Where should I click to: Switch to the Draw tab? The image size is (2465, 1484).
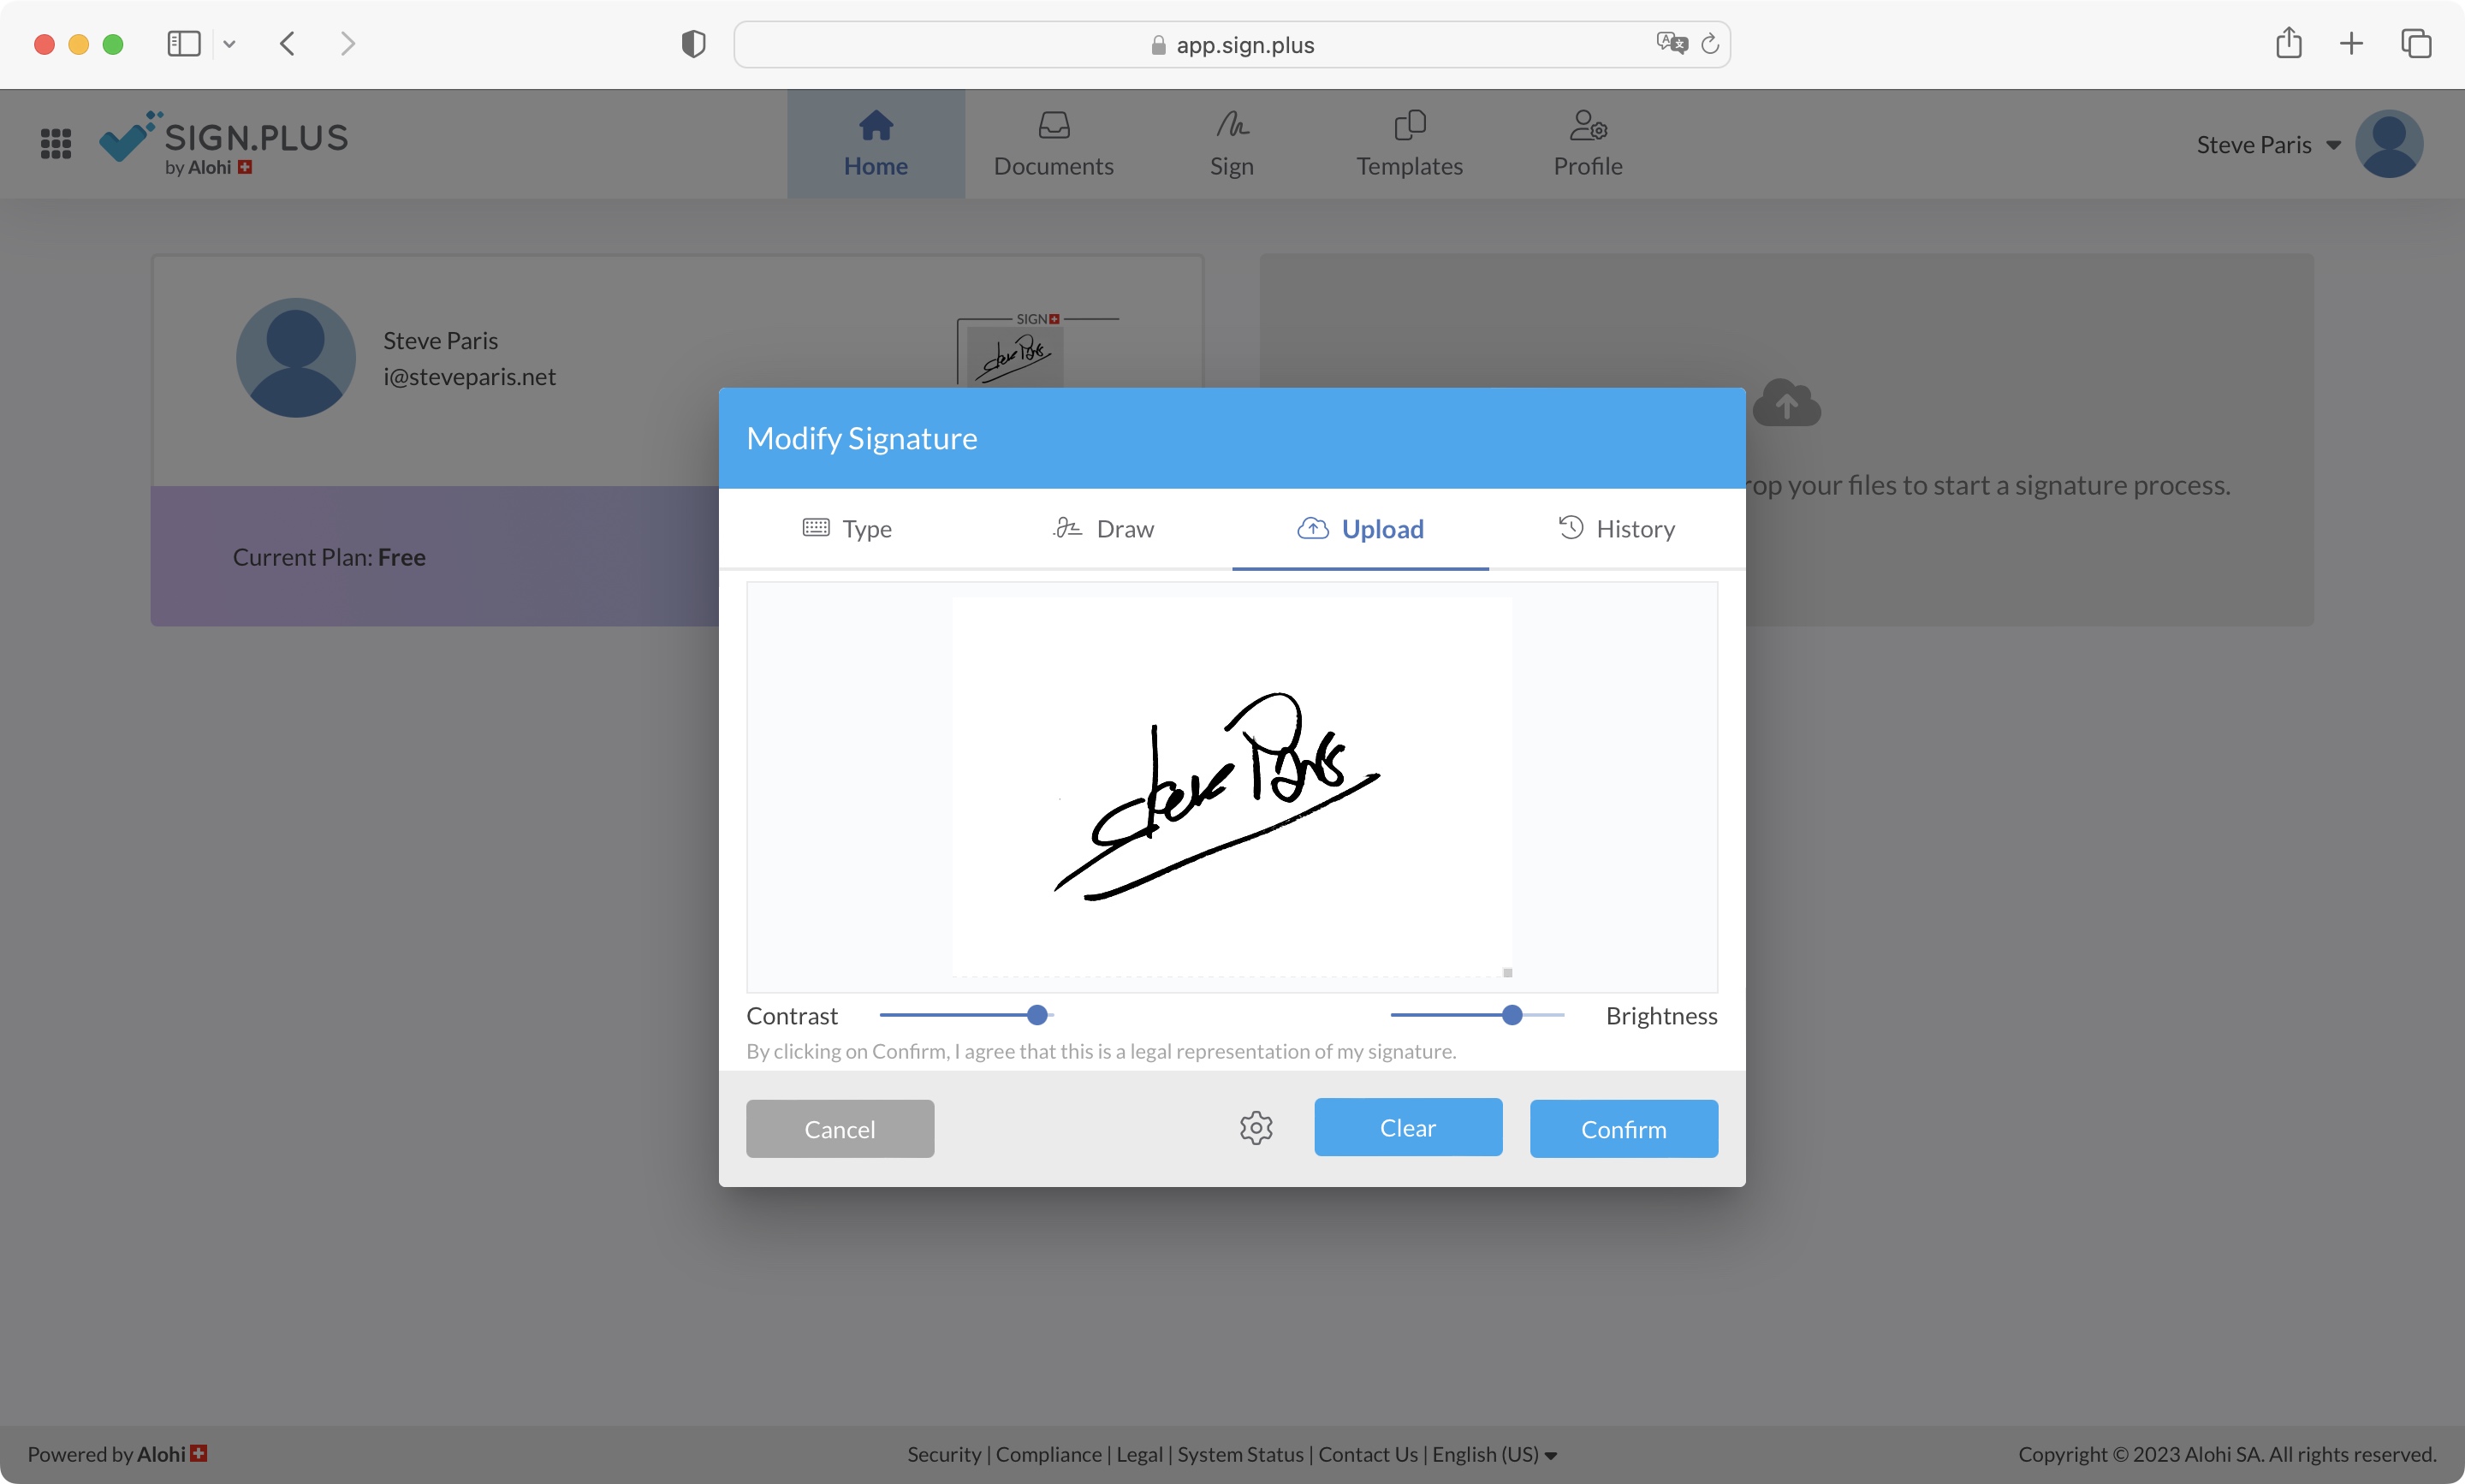click(x=1102, y=528)
